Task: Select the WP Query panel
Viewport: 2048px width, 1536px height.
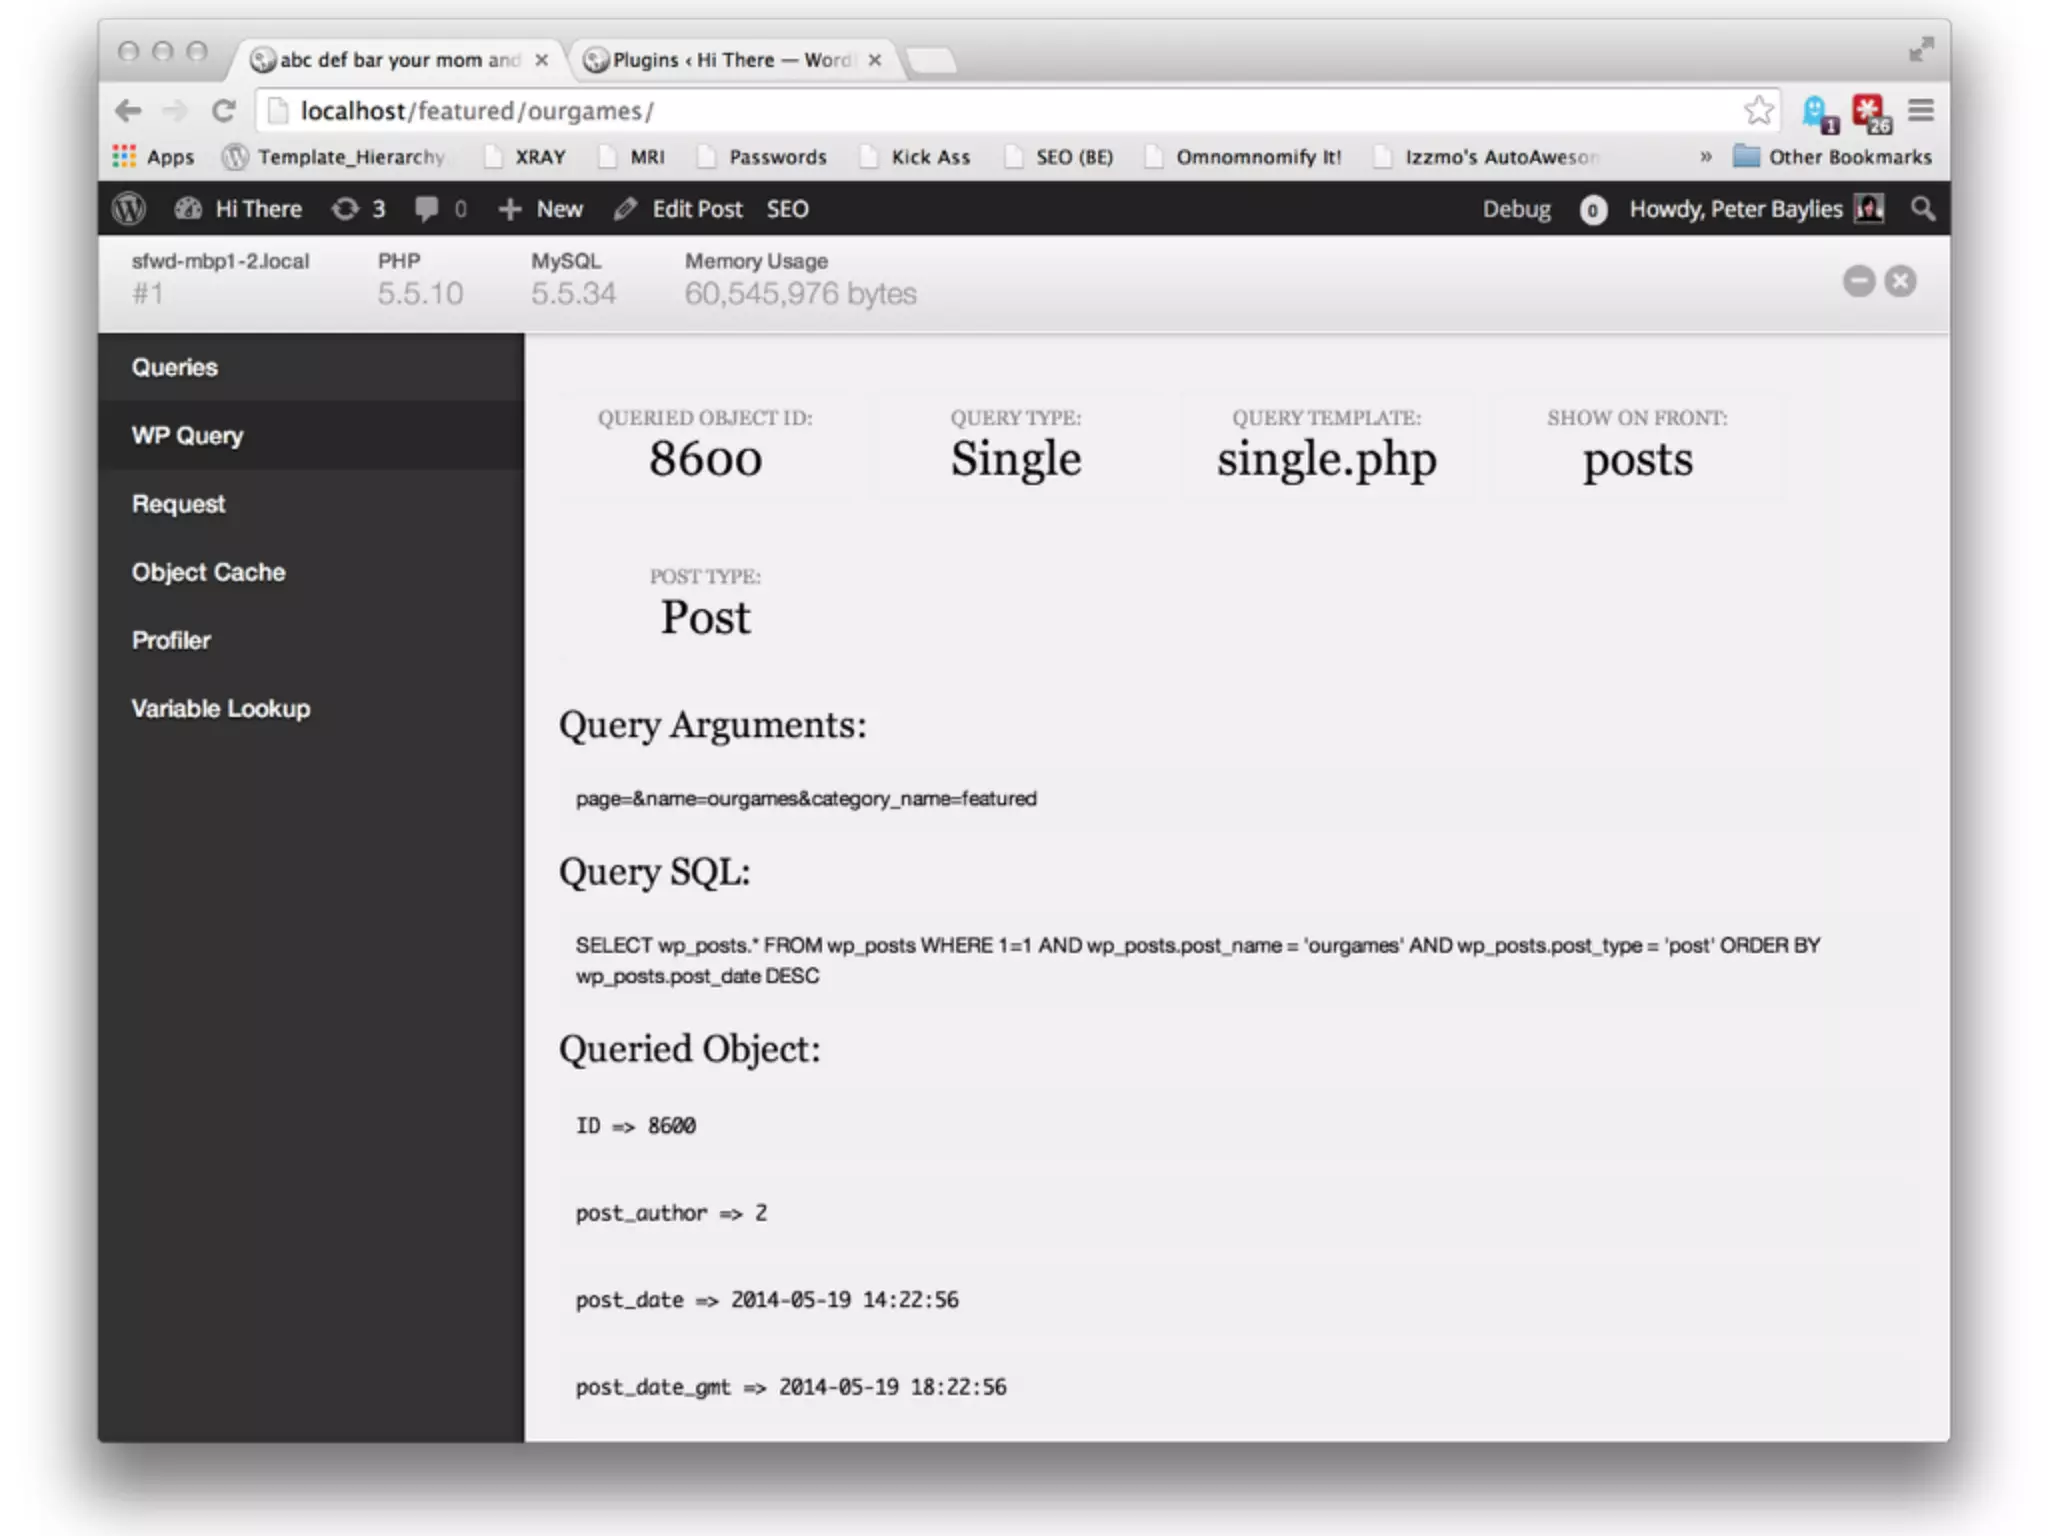Action: [x=311, y=435]
